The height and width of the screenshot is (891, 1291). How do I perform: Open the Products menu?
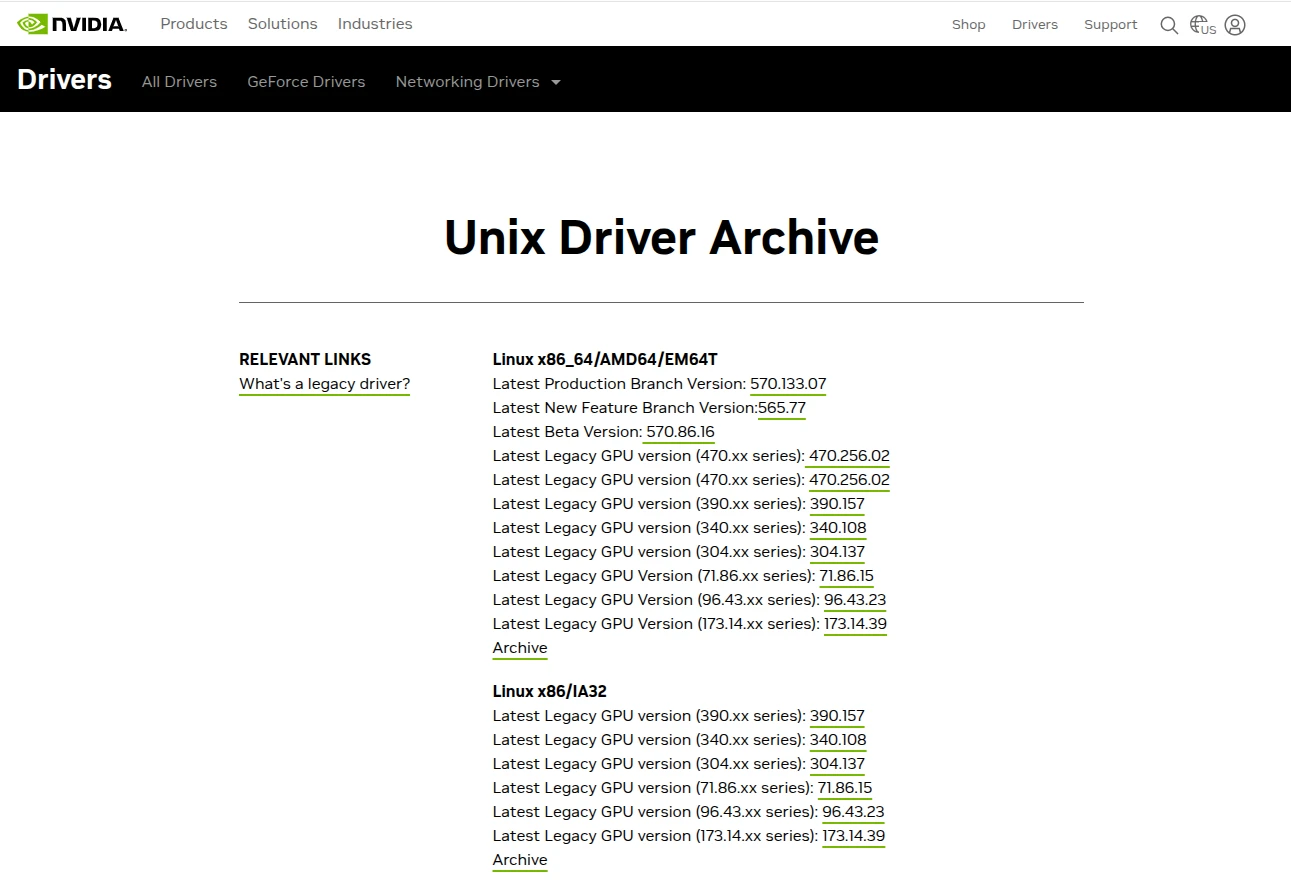(194, 24)
